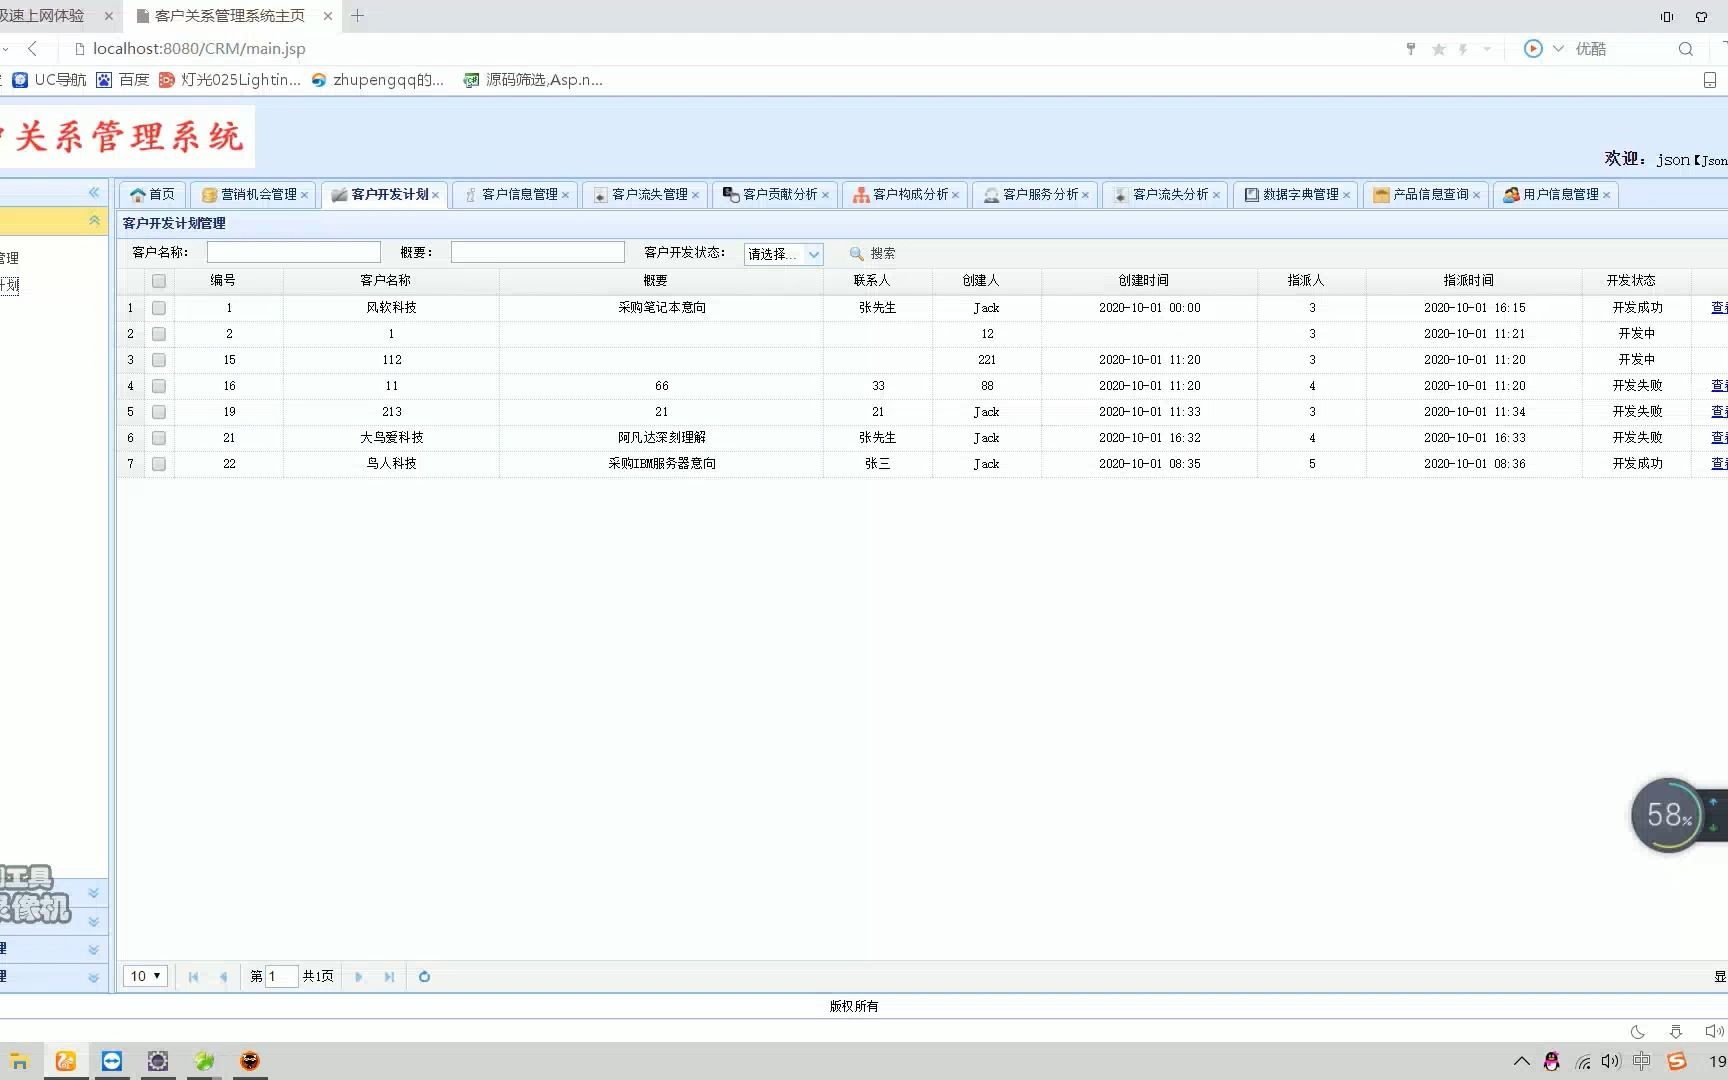Check the row checkbox for 鸟人科技
This screenshot has height=1080, width=1728.
(x=159, y=463)
